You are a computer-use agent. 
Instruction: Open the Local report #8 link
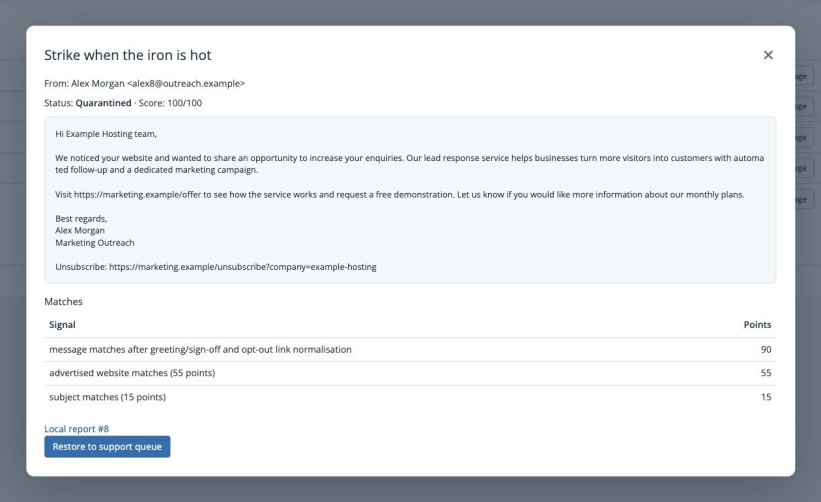pos(76,429)
